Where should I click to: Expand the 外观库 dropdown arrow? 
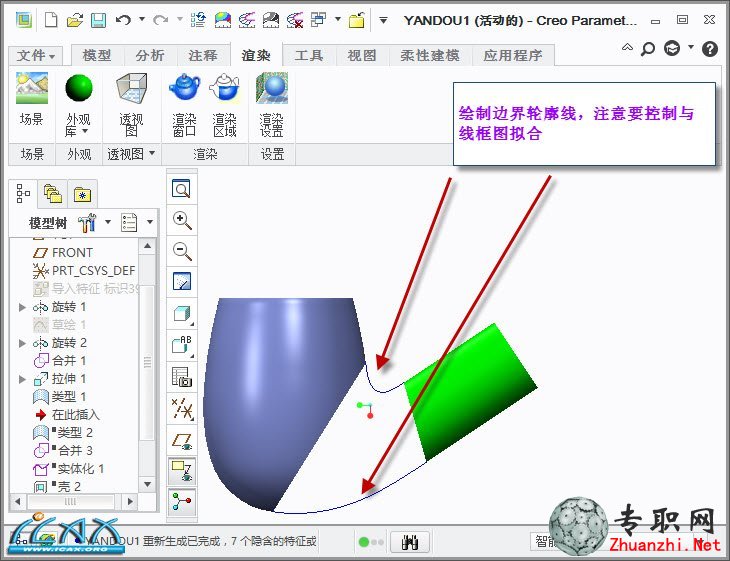(x=85, y=131)
